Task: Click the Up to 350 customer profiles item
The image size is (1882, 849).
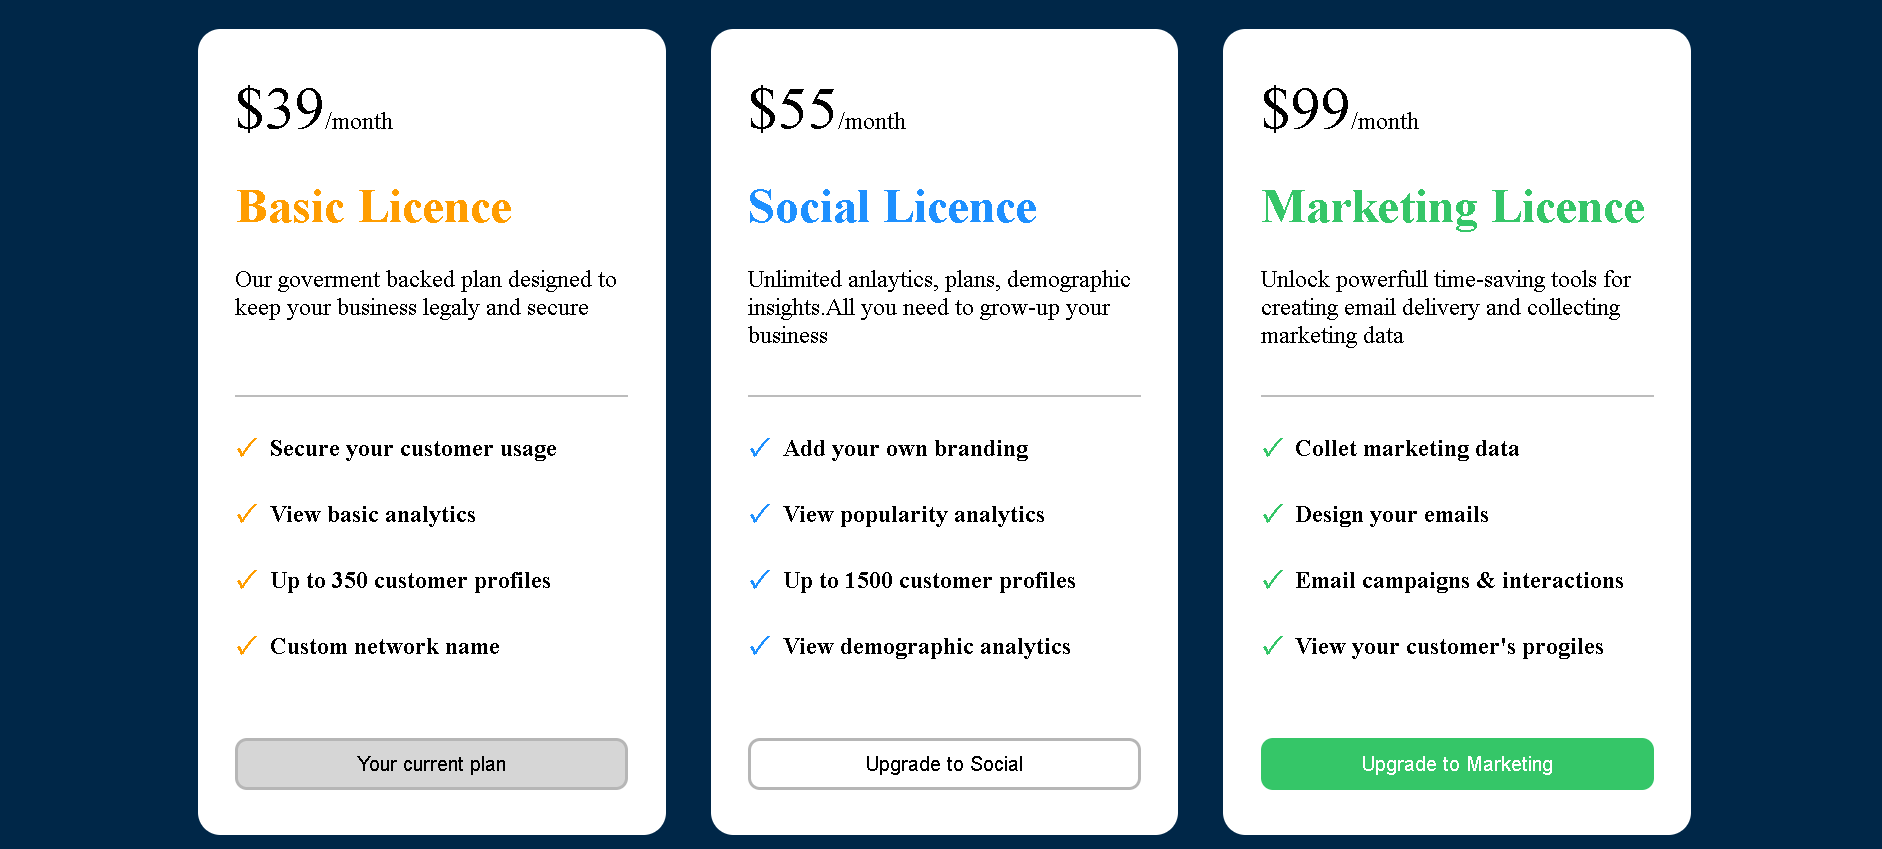Action: coord(410,580)
